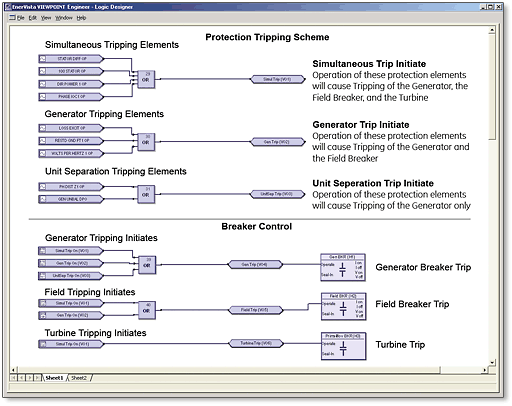Image resolution: width=512 pixels, height=406 pixels.
Task: Select the Gen Trip (VO2) output block
Action: point(278,142)
